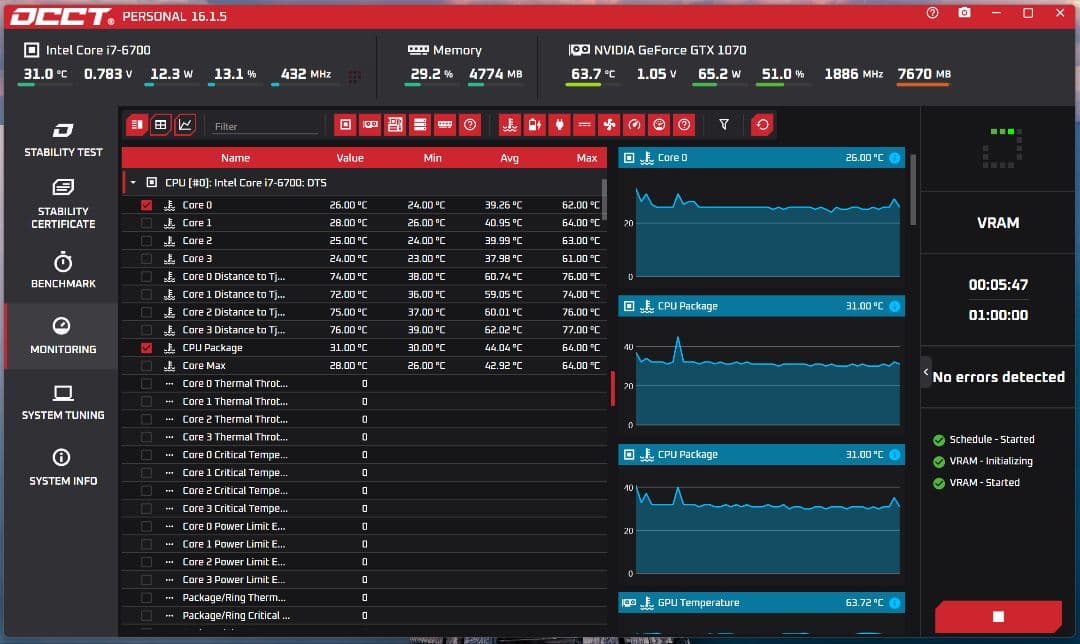Viewport: 1080px width, 644px height.
Task: Click the sensor table vertical scrollbar
Action: pos(604,200)
